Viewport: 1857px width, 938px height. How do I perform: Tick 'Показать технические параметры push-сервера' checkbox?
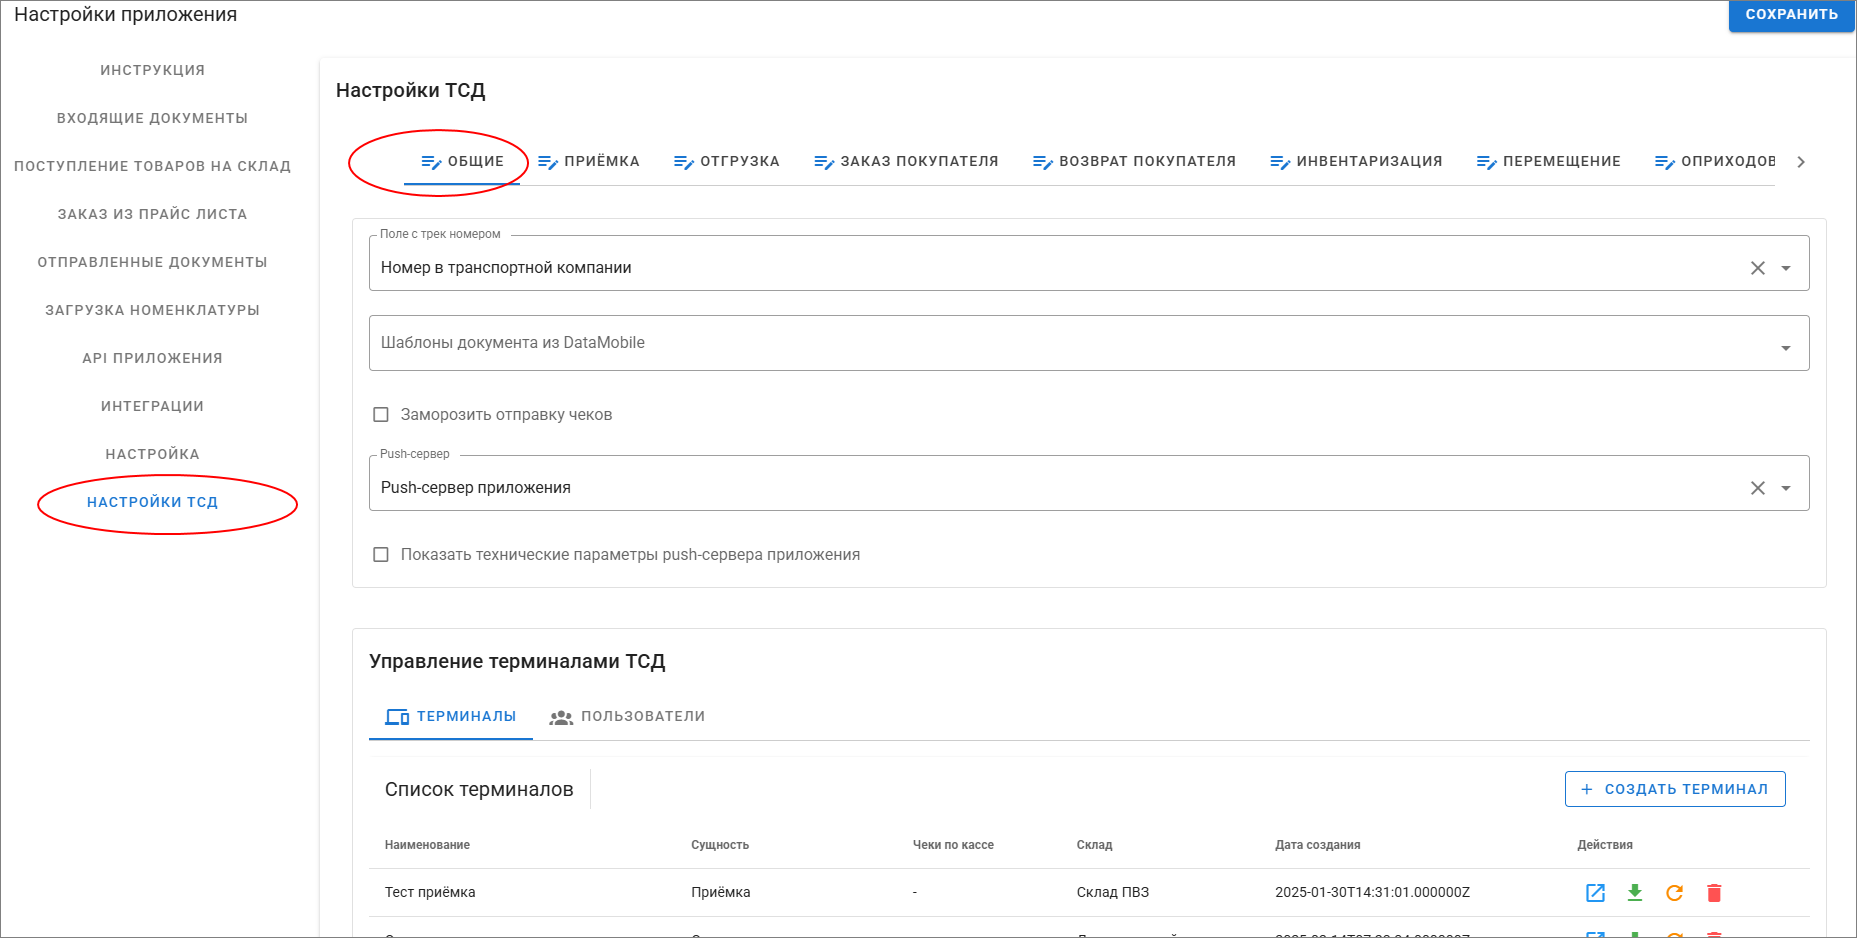[381, 555]
